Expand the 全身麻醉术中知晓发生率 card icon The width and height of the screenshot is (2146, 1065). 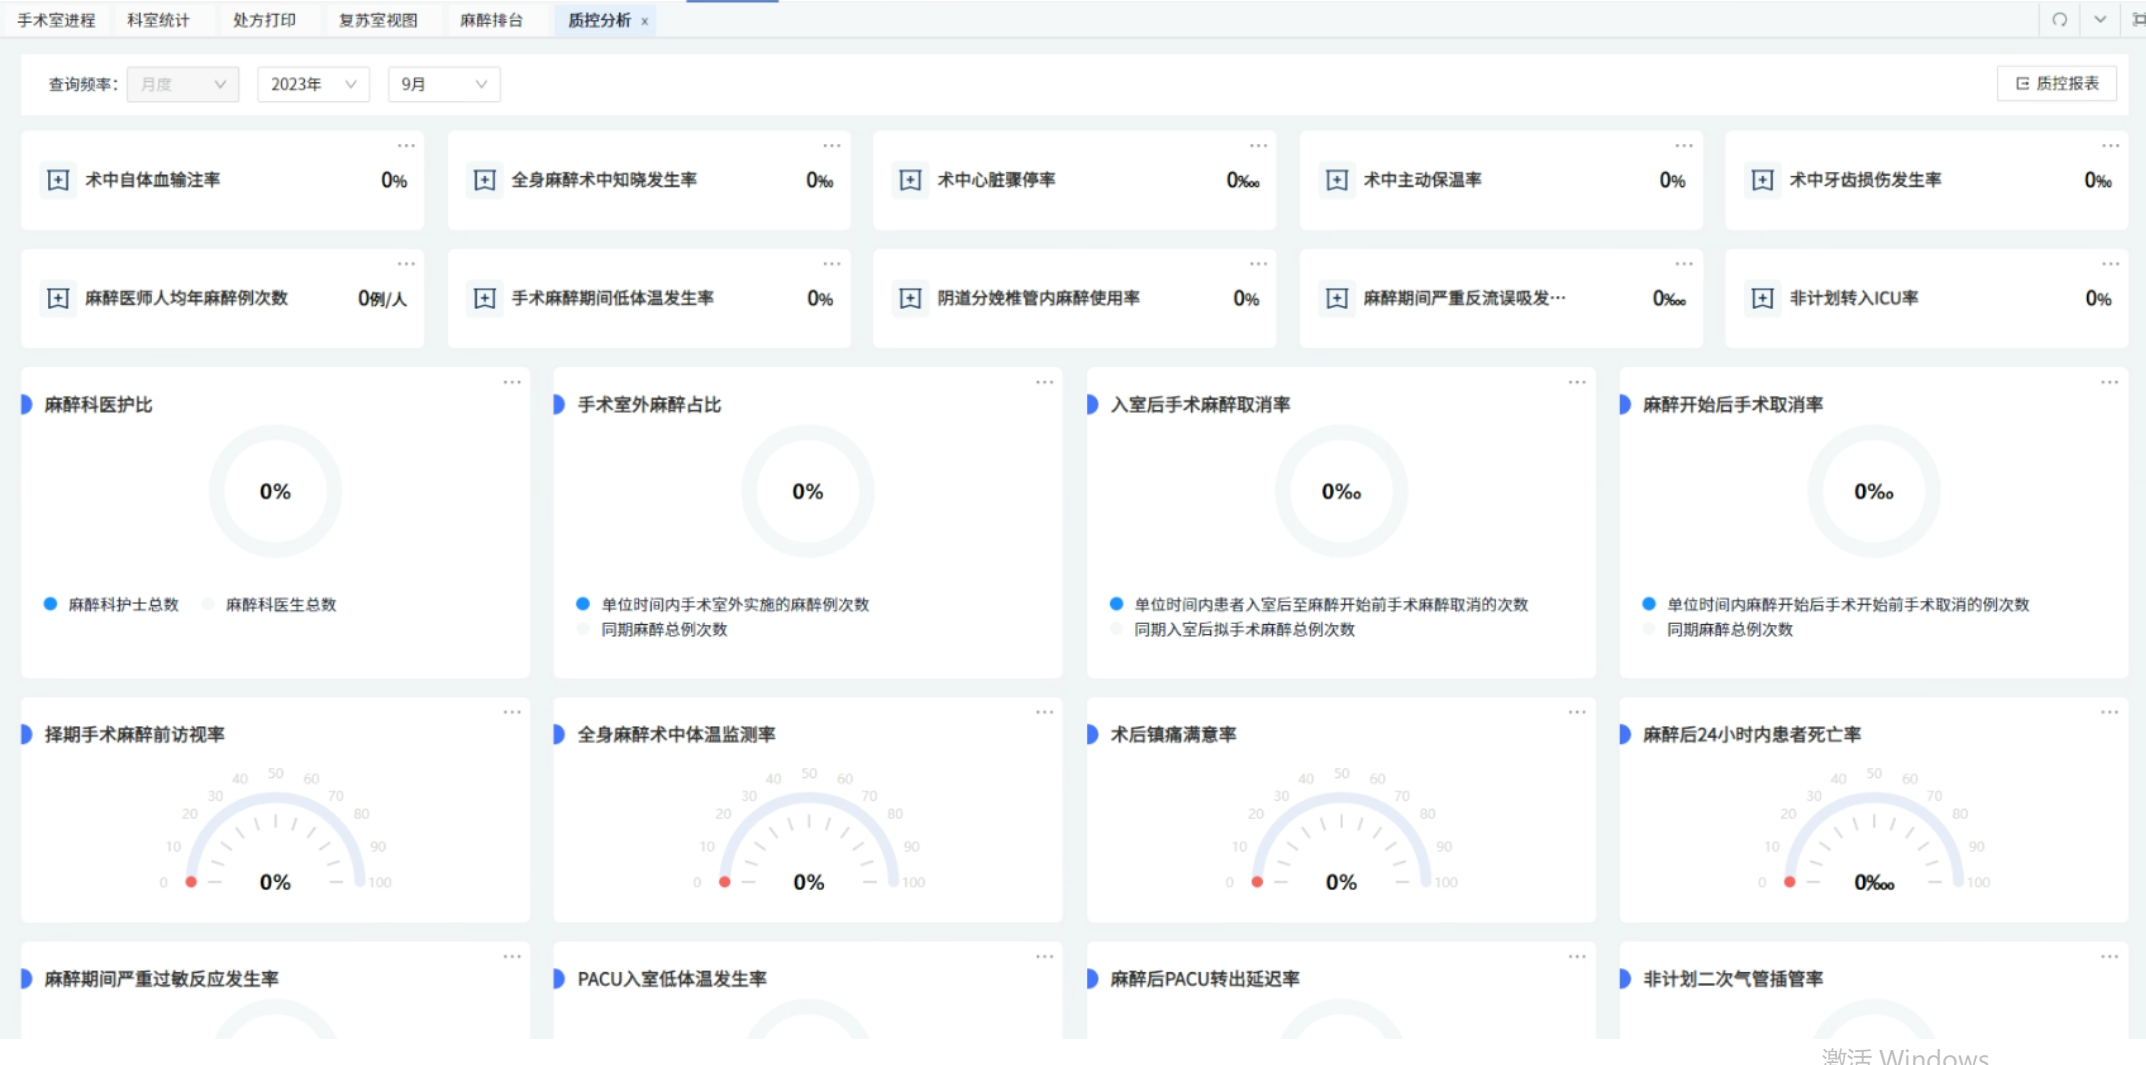click(x=485, y=180)
